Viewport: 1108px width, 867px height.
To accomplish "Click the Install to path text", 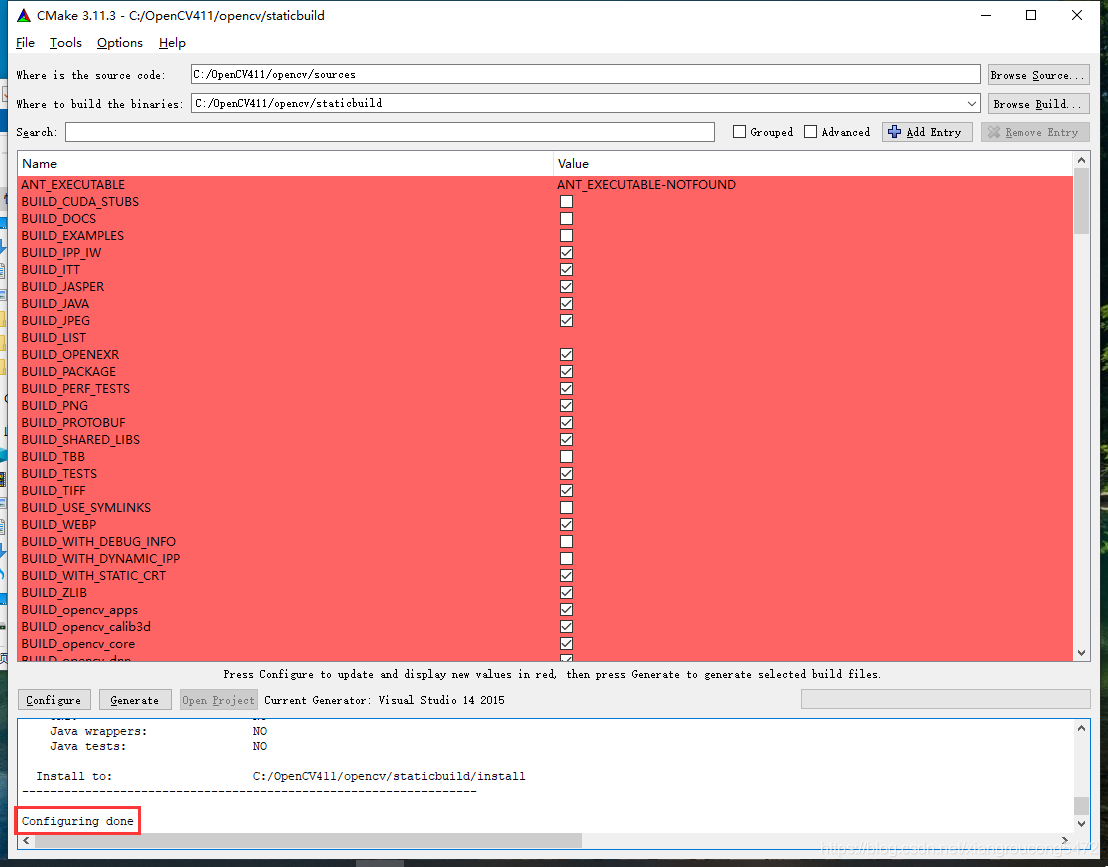I will pyautogui.click(x=389, y=776).
